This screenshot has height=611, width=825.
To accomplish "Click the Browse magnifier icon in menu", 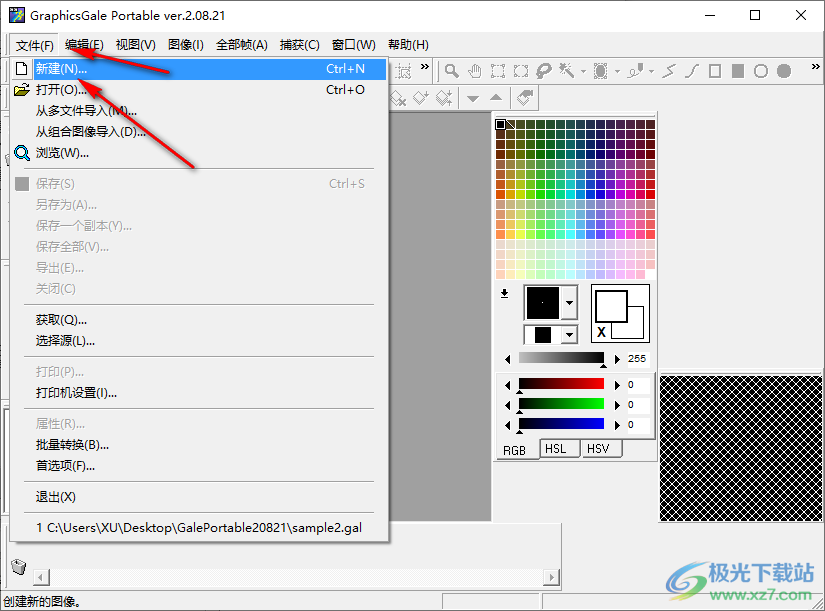I will 22,153.
